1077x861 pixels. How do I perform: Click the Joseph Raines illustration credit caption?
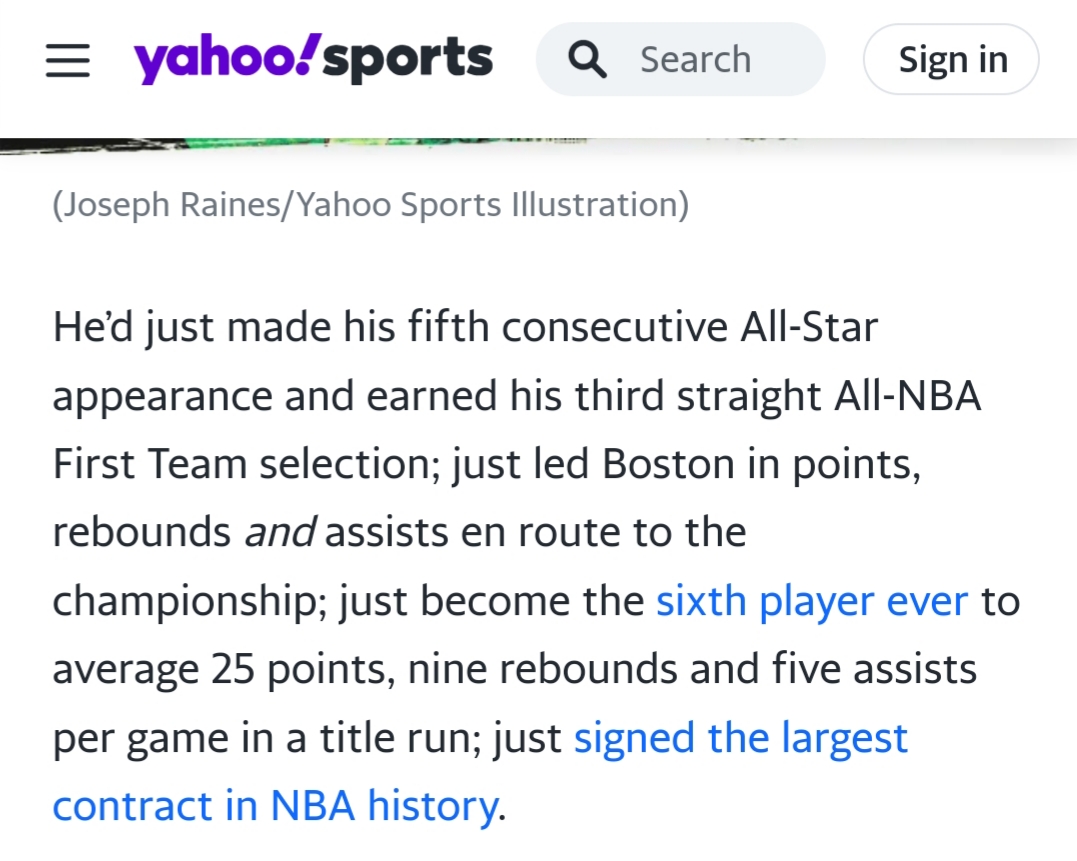tap(371, 205)
